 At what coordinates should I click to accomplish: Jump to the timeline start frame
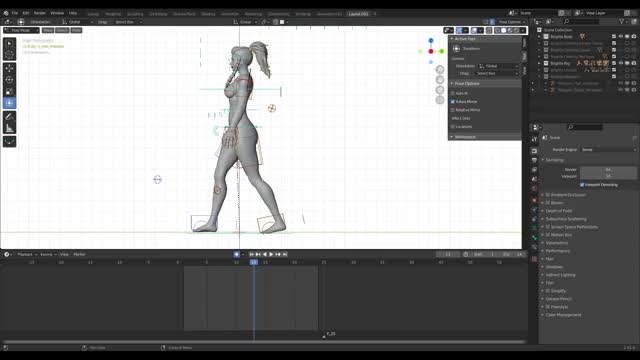(x=251, y=254)
